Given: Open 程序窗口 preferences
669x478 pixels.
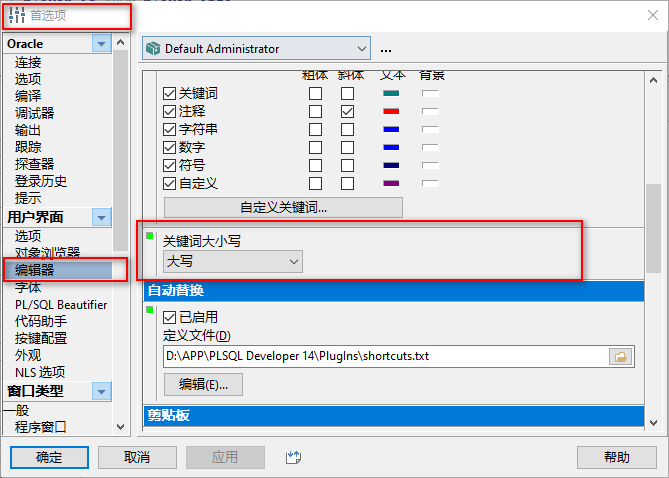Looking at the screenshot, I should [41, 427].
